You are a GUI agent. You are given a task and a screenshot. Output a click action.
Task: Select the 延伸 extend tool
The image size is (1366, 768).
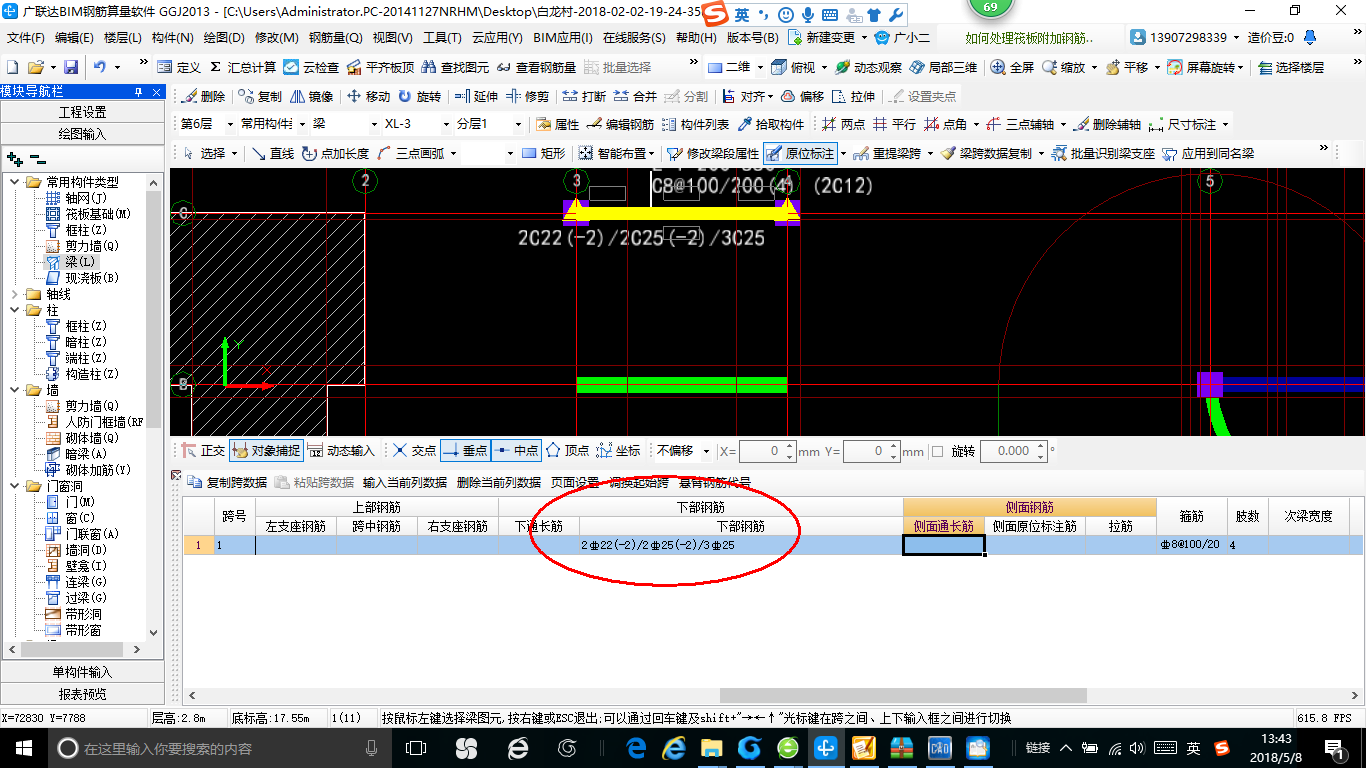pos(475,96)
